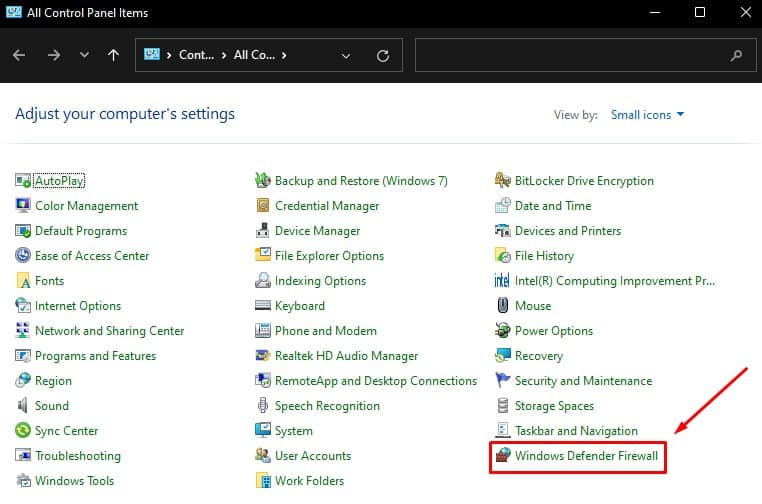This screenshot has height=504, width=762.
Task: Open Programs and Features icon
Action: pos(23,356)
